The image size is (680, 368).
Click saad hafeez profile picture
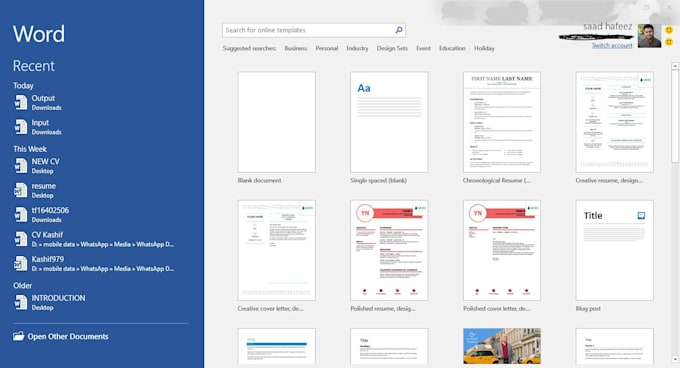[x=649, y=36]
